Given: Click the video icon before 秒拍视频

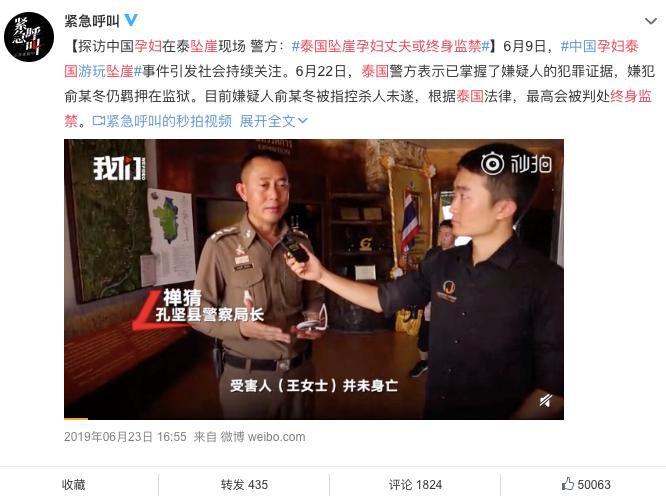Looking at the screenshot, I should coord(99,121).
